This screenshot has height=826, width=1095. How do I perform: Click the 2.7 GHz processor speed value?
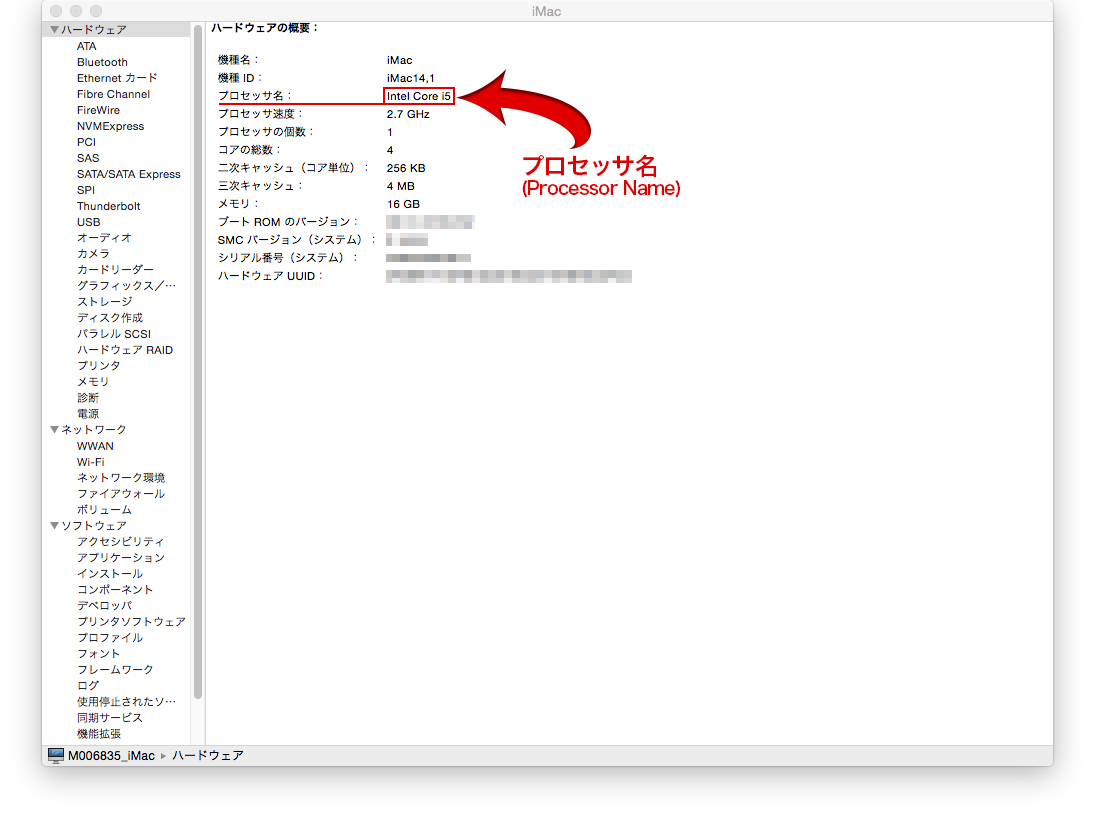click(408, 114)
